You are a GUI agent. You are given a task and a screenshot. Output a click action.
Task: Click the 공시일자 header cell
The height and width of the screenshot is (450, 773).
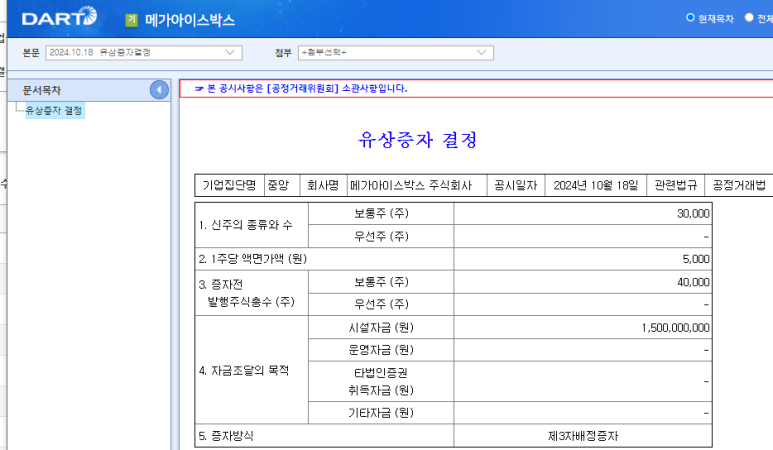(516, 185)
